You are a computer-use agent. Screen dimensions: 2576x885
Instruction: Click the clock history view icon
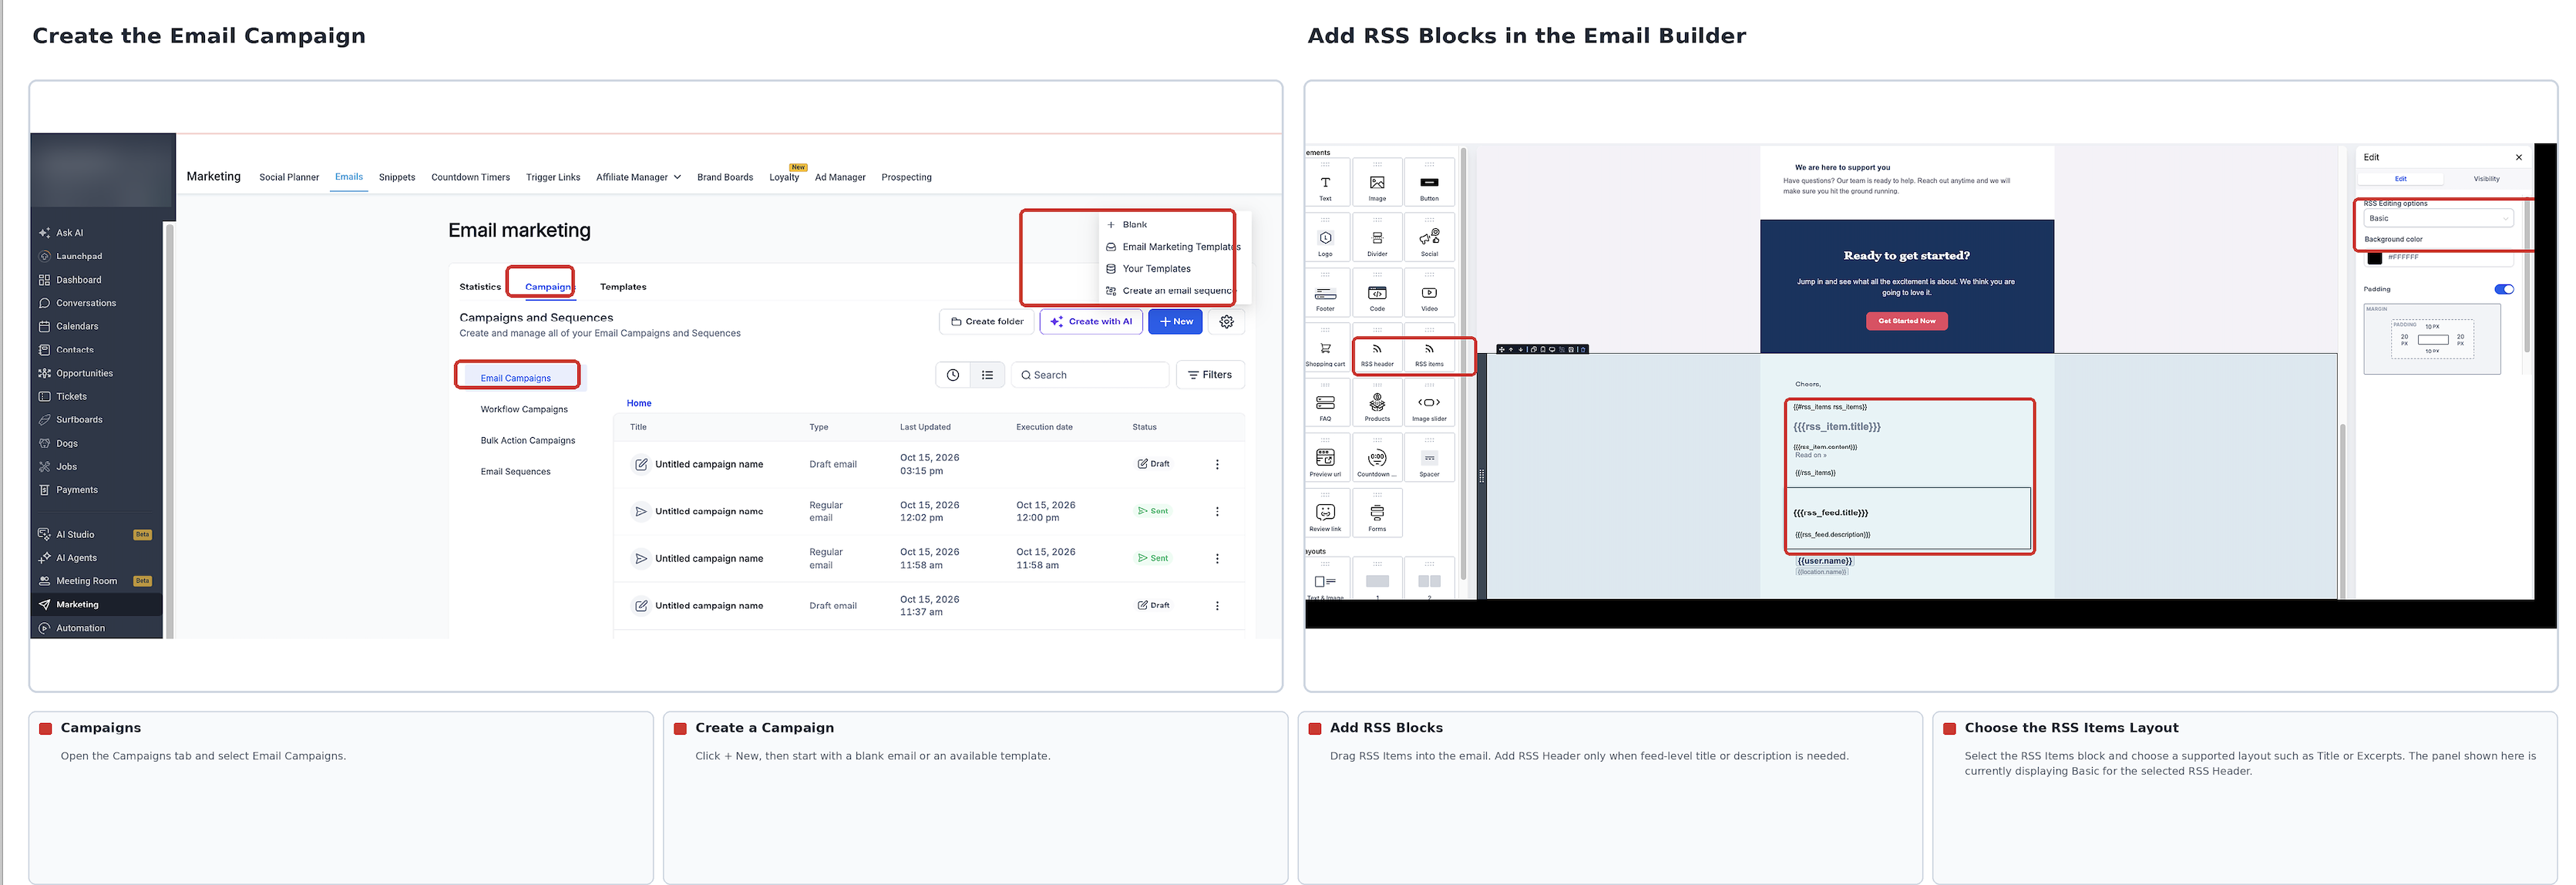[953, 375]
